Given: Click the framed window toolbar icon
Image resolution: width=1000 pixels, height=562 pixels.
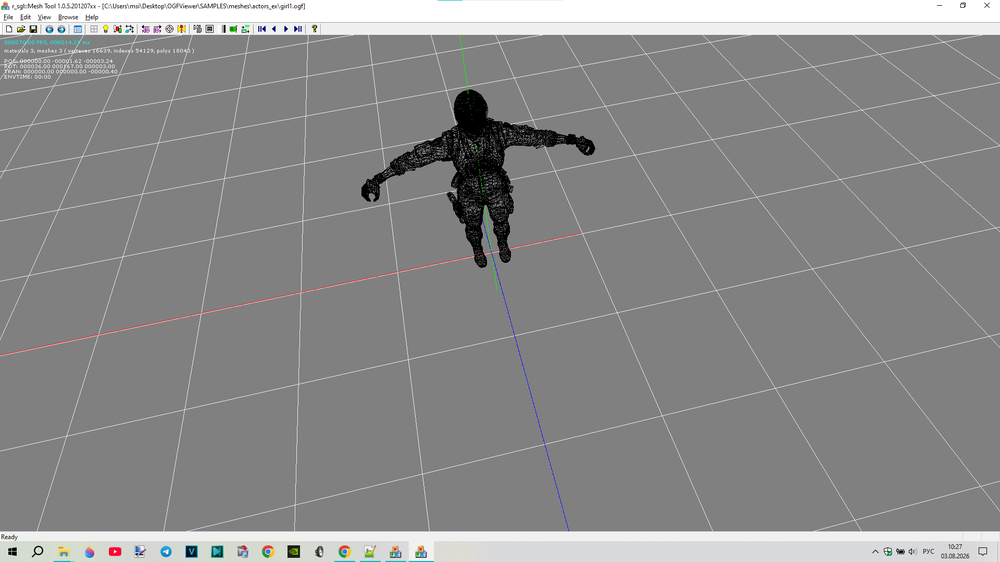Looking at the screenshot, I should 209,29.
